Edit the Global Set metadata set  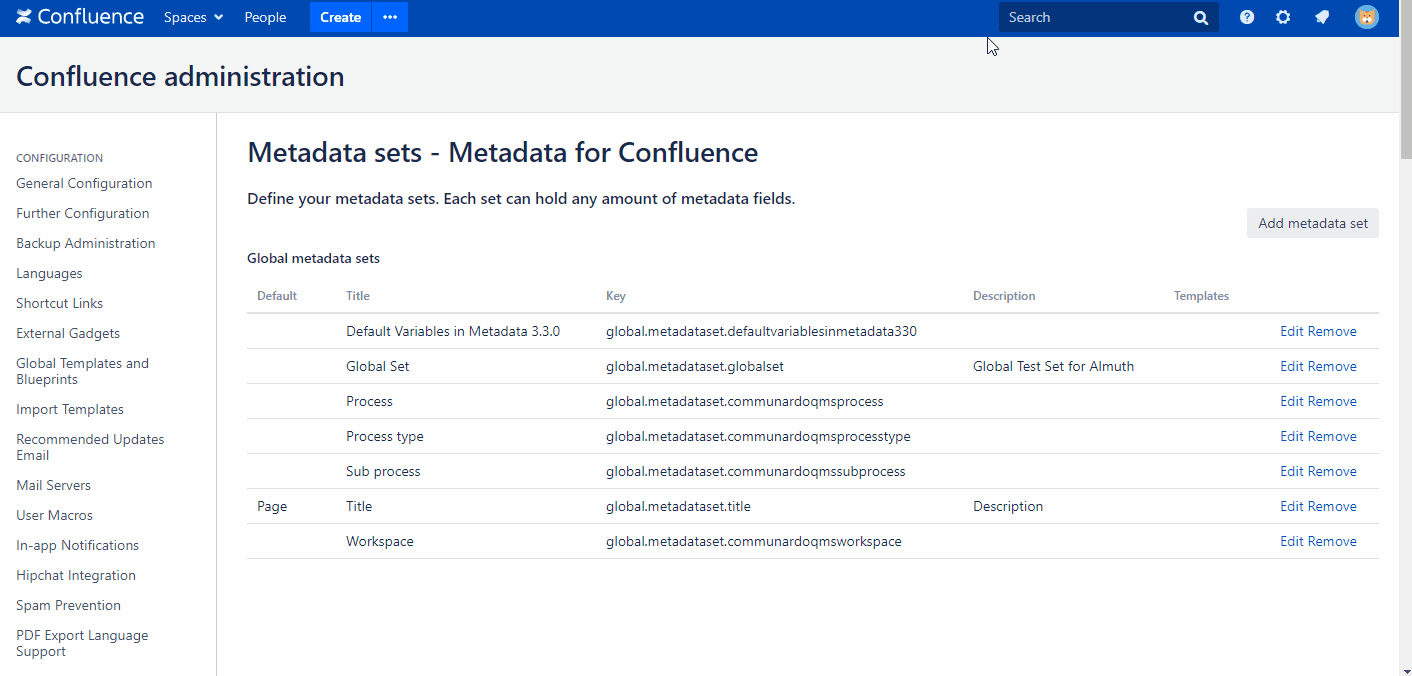[1292, 366]
